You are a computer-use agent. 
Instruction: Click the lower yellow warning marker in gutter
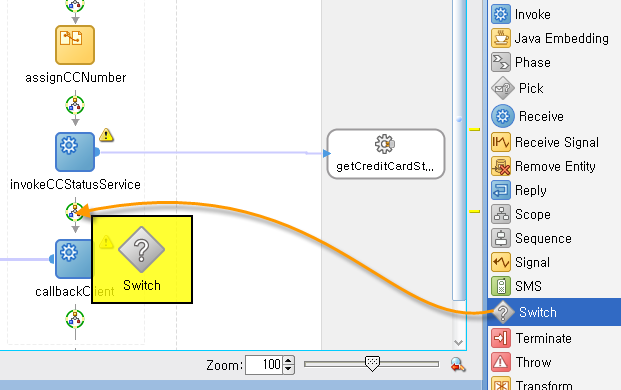coord(474,211)
